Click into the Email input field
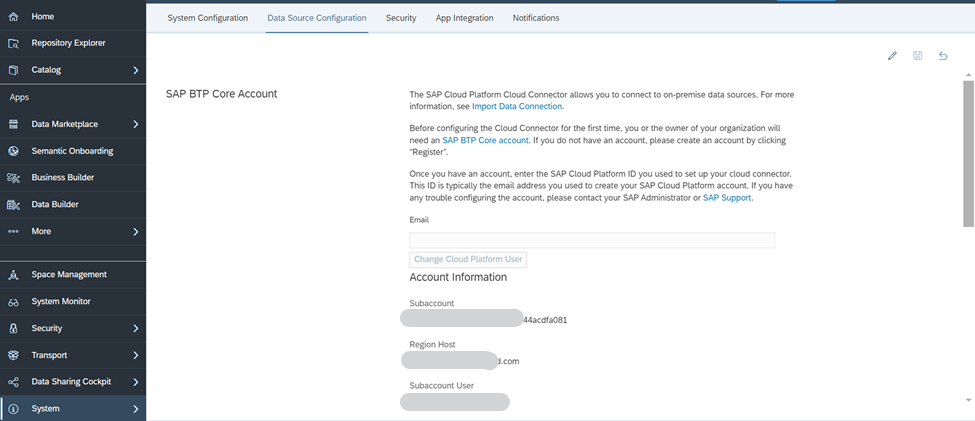The image size is (975, 421). click(592, 241)
